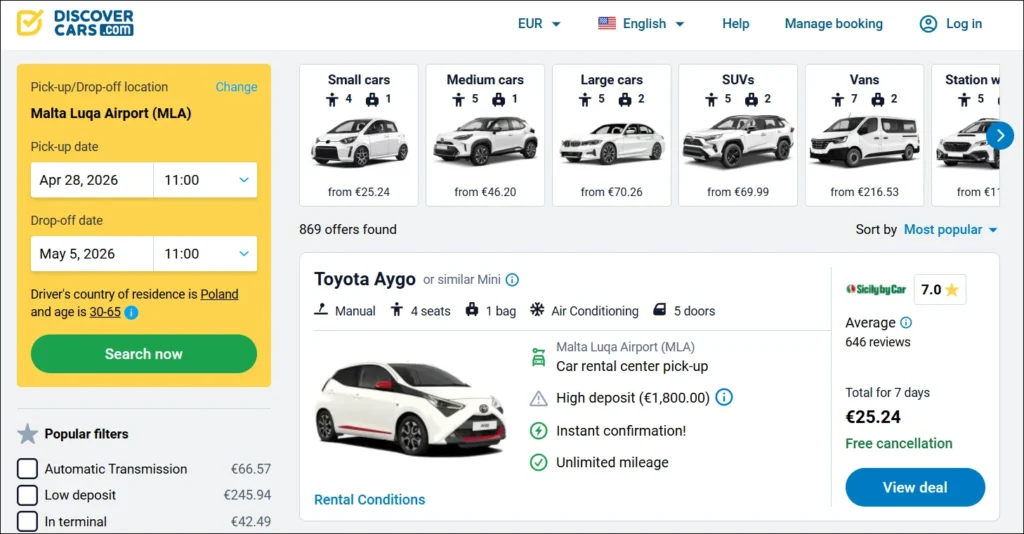Select the Vans category
The image size is (1024, 534).
tap(864, 135)
